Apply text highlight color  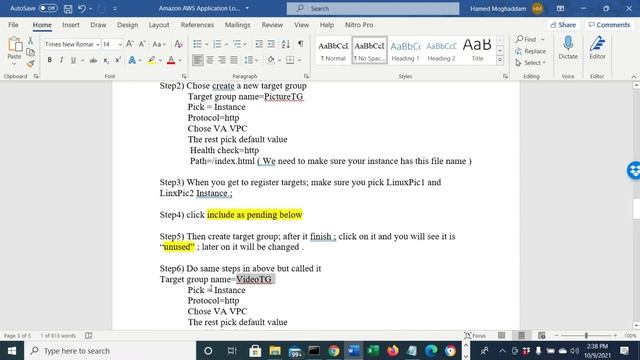[151, 60]
